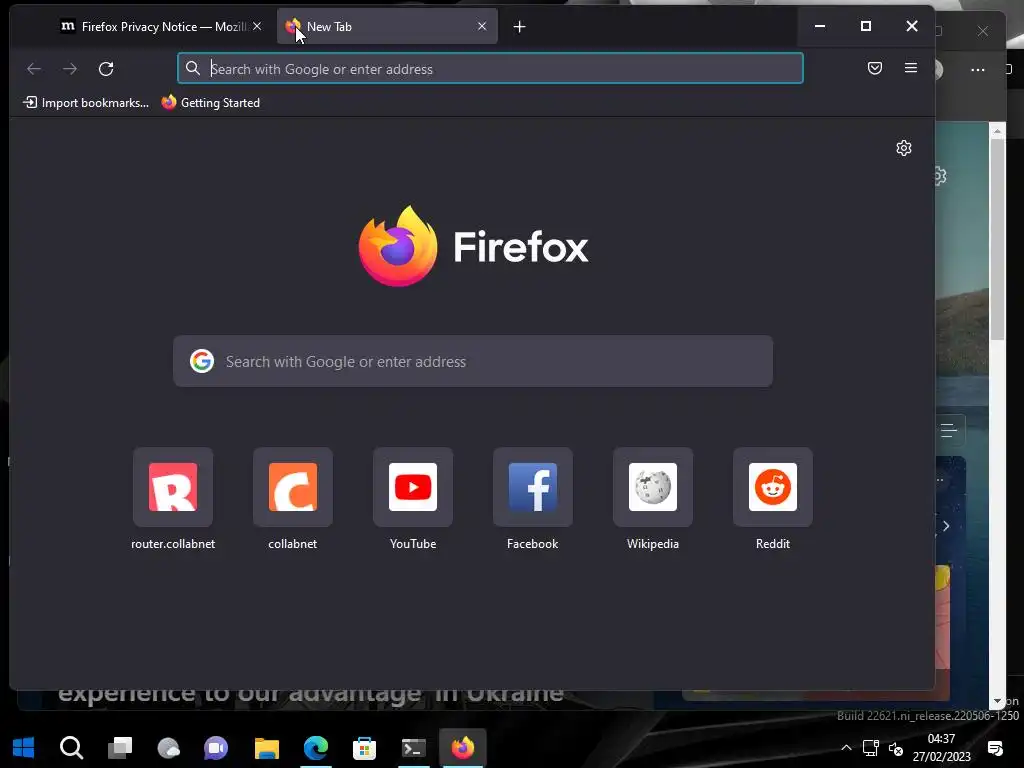Image resolution: width=1024 pixels, height=768 pixels.
Task: Open Save to Pocket button
Action: coord(875,68)
